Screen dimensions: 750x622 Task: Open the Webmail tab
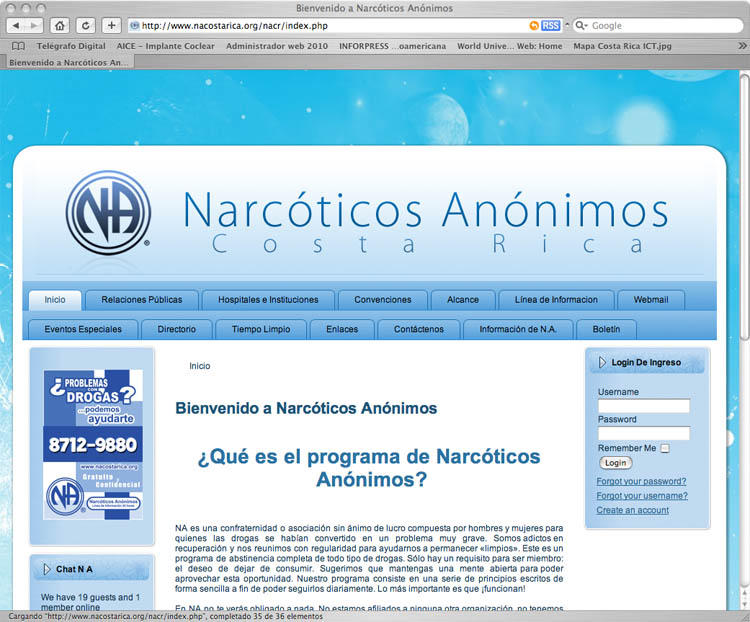click(651, 300)
